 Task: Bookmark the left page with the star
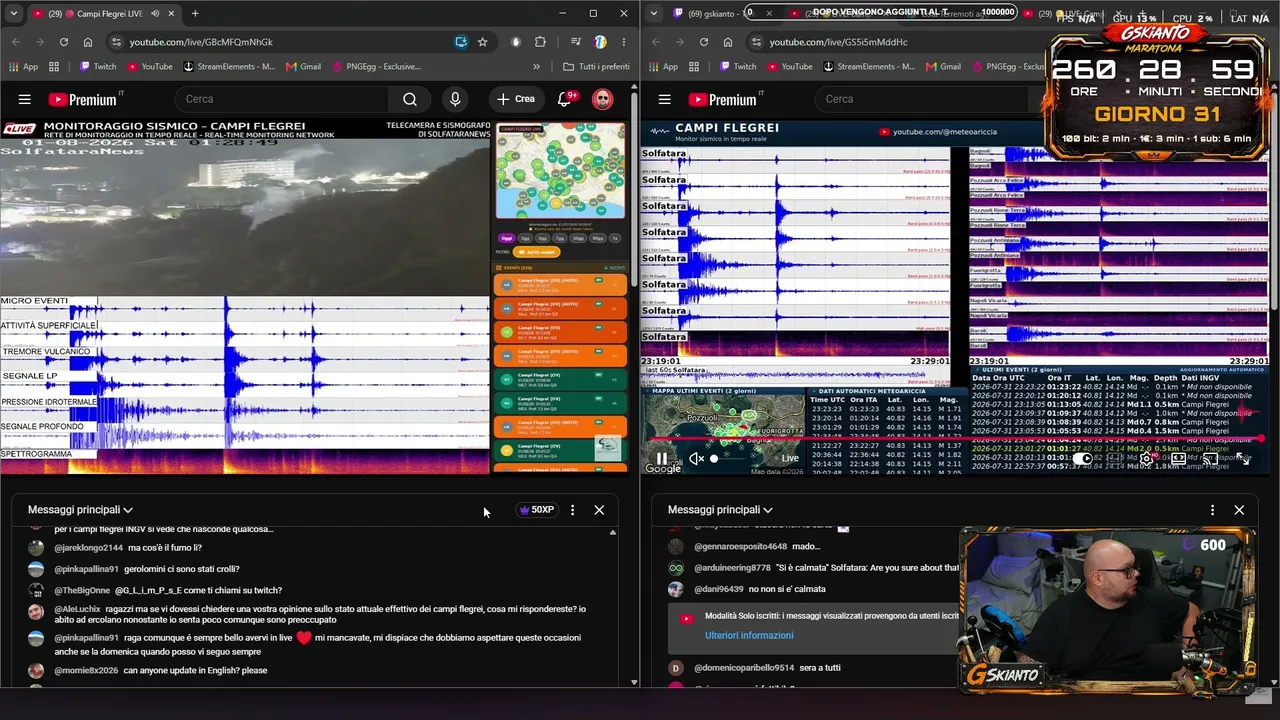[483, 42]
